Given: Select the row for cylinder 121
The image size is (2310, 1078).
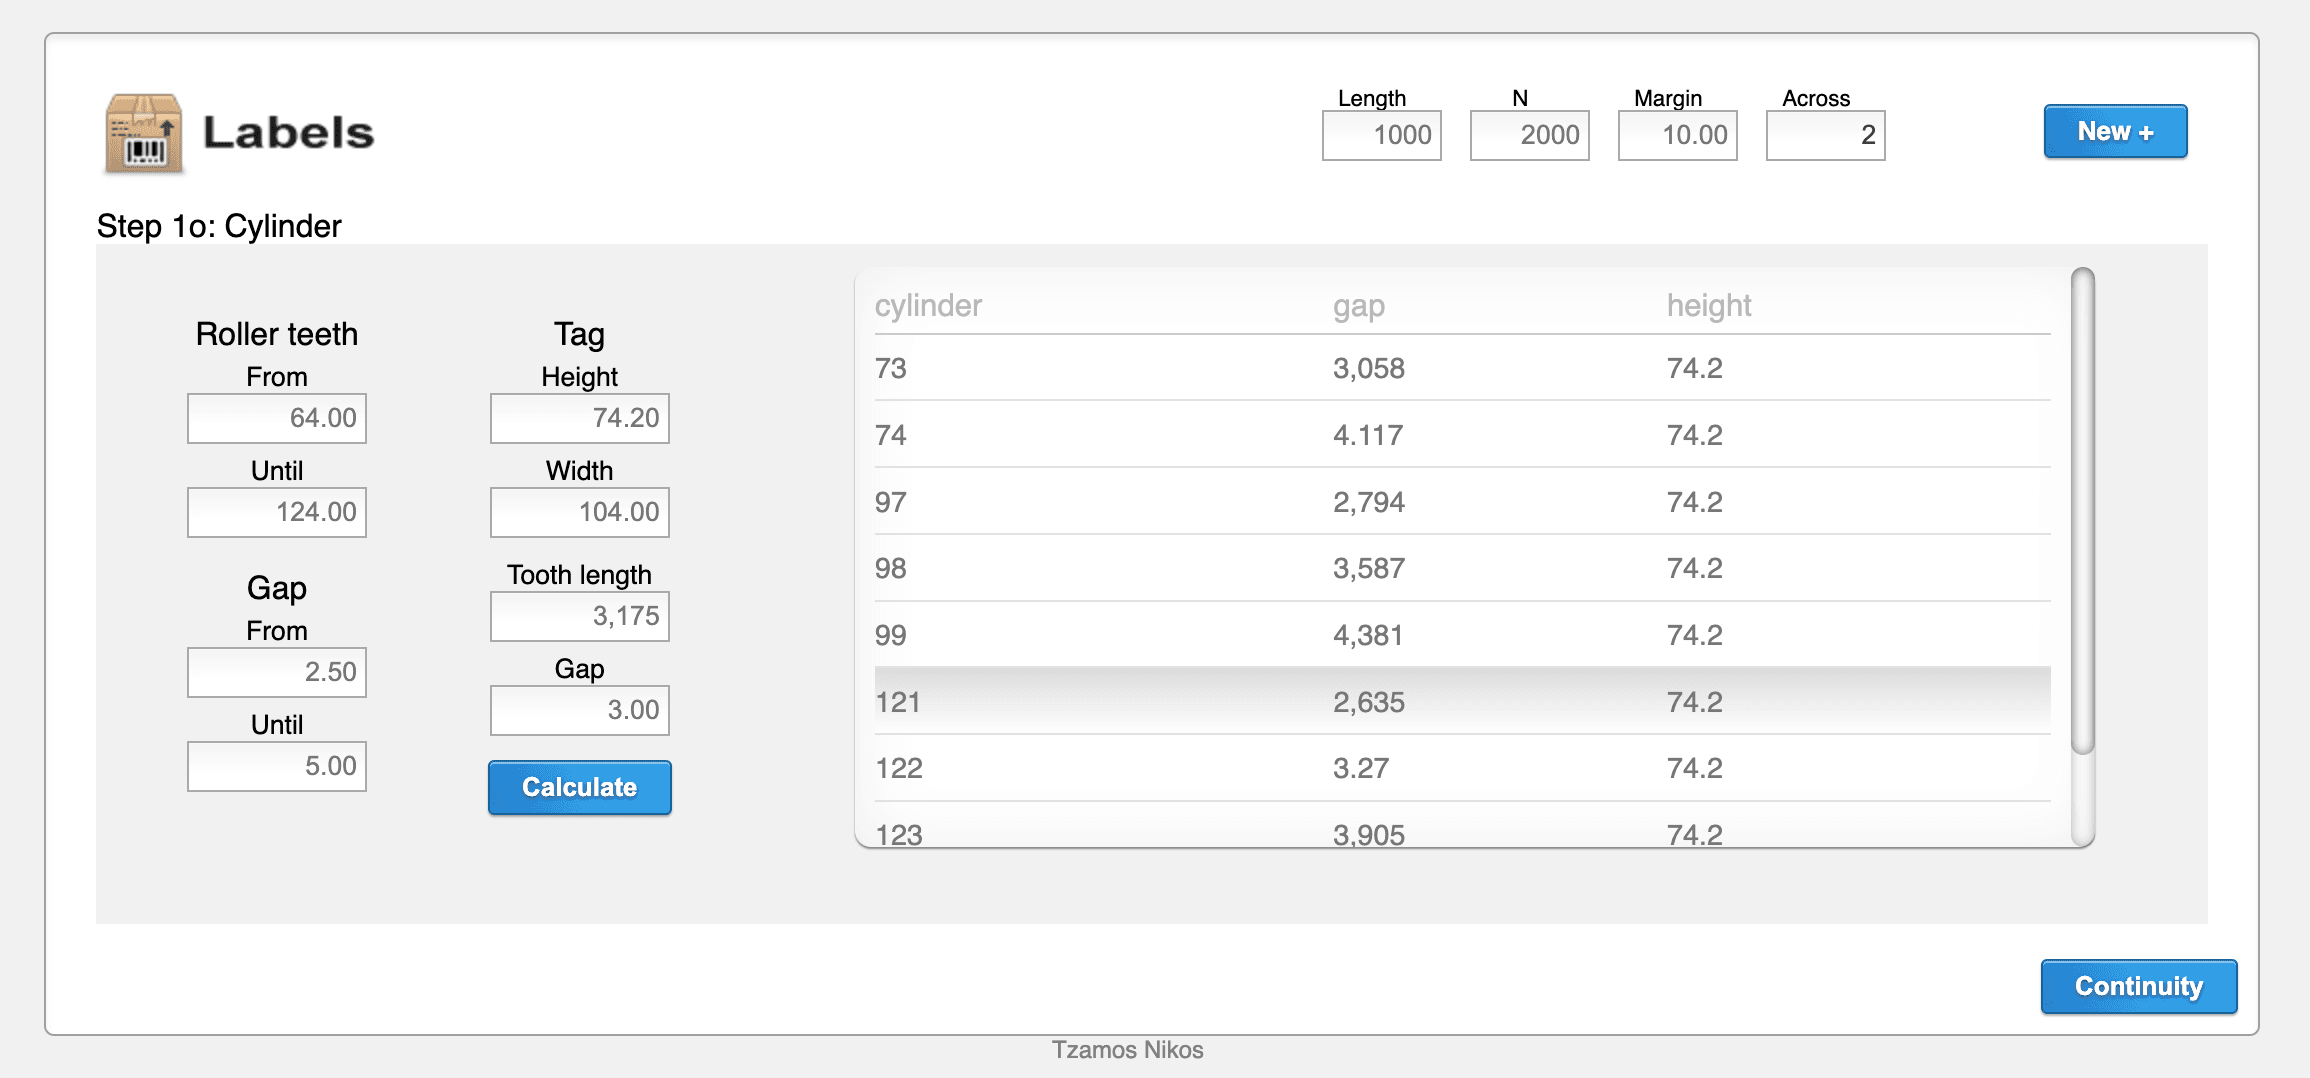Looking at the screenshot, I should [x=1461, y=702].
